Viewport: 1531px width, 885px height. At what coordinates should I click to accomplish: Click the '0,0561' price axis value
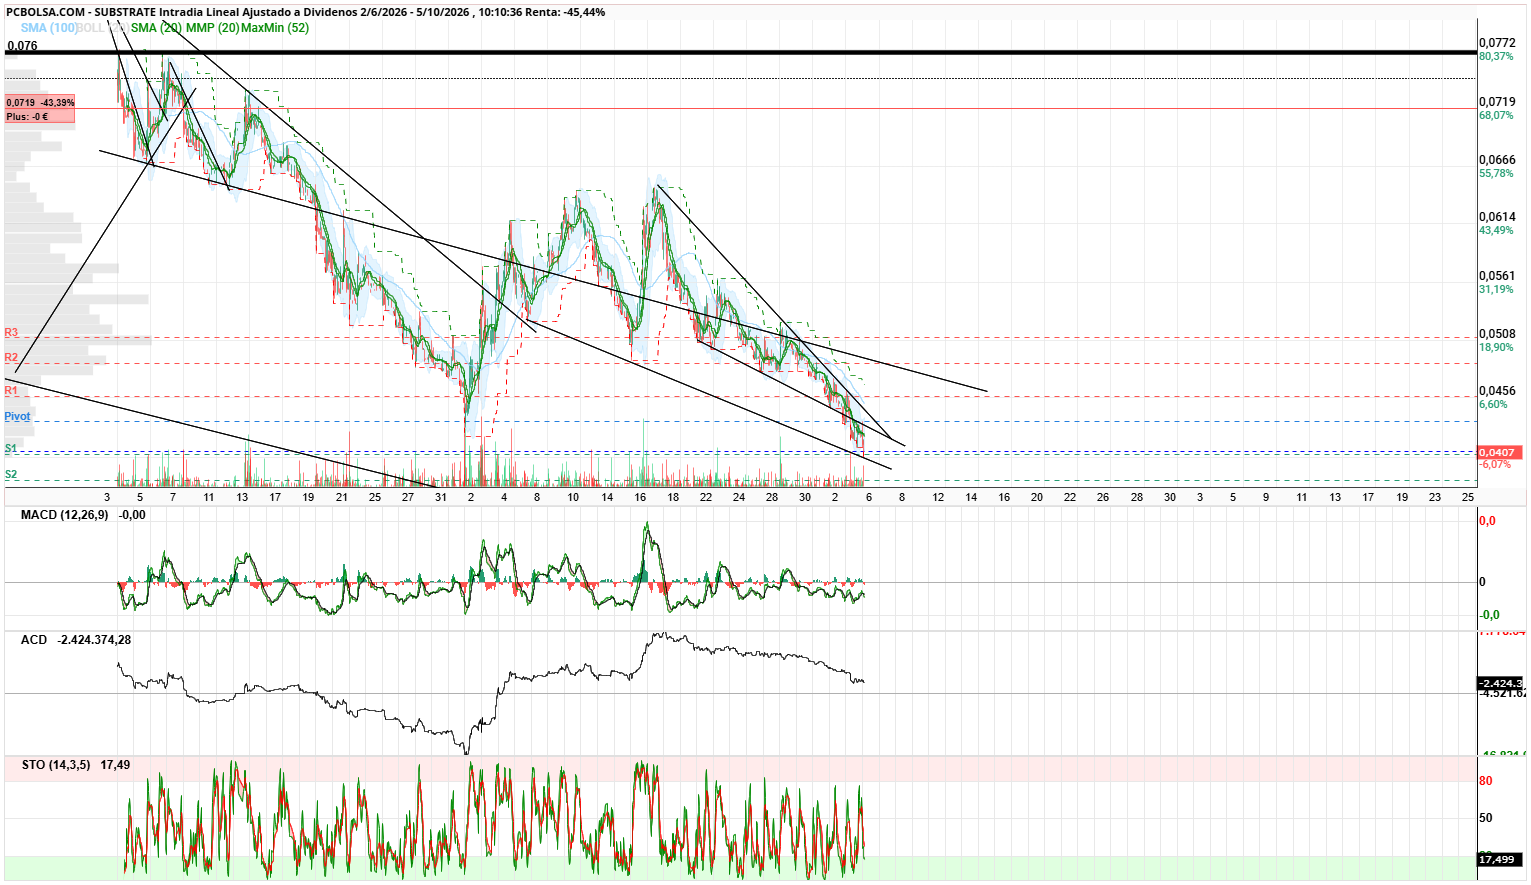(x=1497, y=276)
